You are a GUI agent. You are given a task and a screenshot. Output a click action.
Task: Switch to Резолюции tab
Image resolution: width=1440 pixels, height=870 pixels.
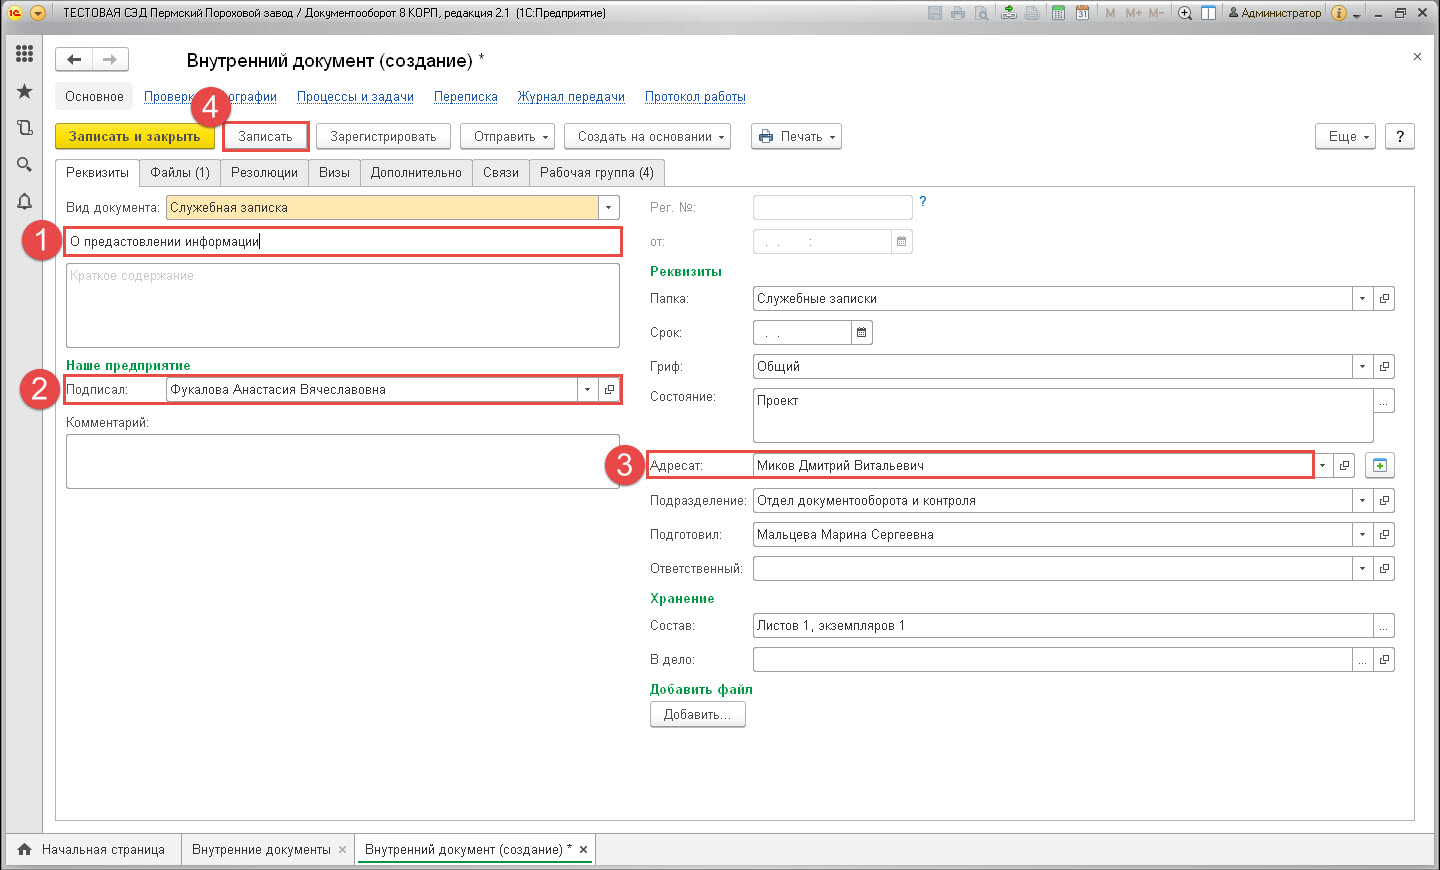pyautogui.click(x=264, y=172)
